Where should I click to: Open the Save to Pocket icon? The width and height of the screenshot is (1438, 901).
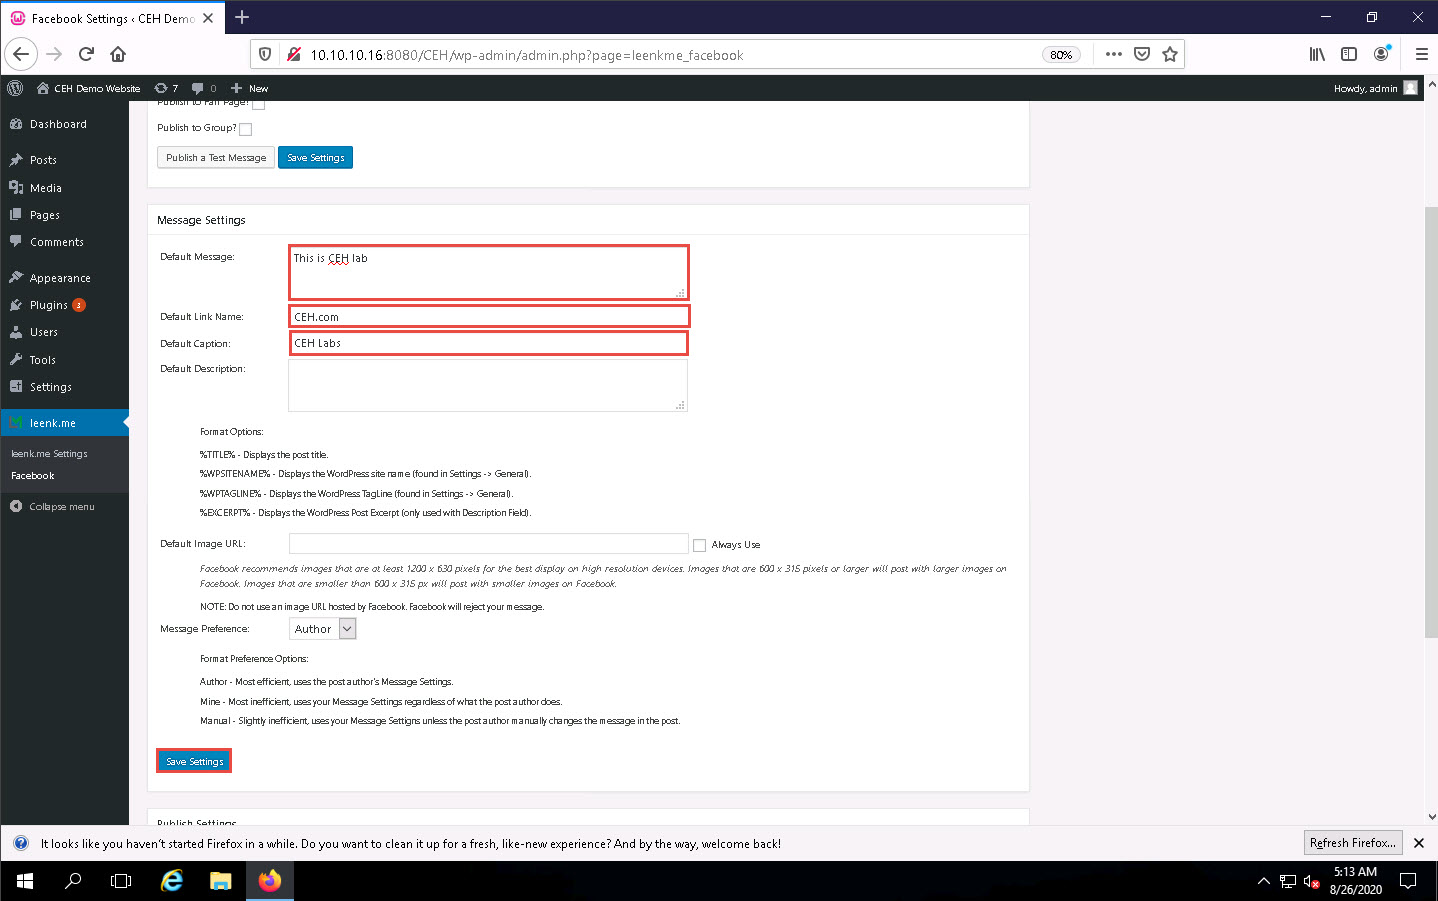pos(1141,54)
